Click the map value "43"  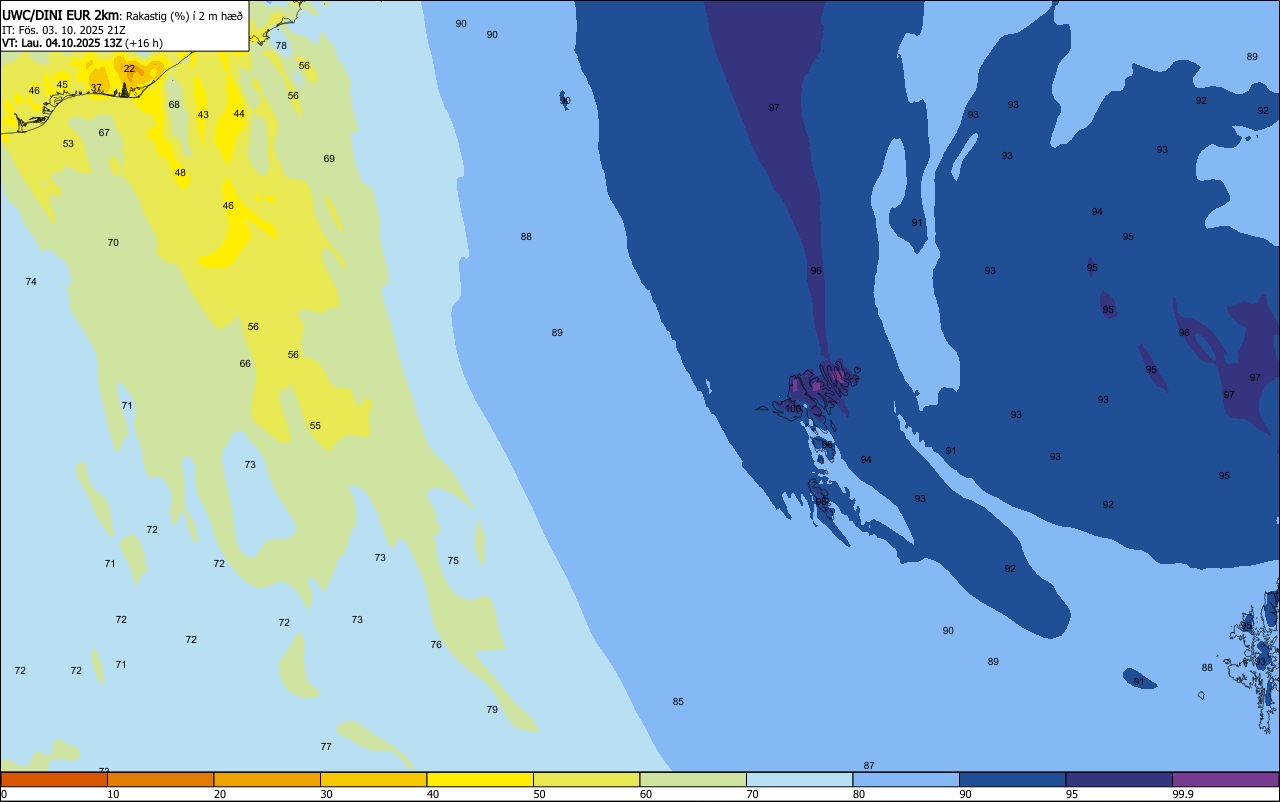point(203,115)
